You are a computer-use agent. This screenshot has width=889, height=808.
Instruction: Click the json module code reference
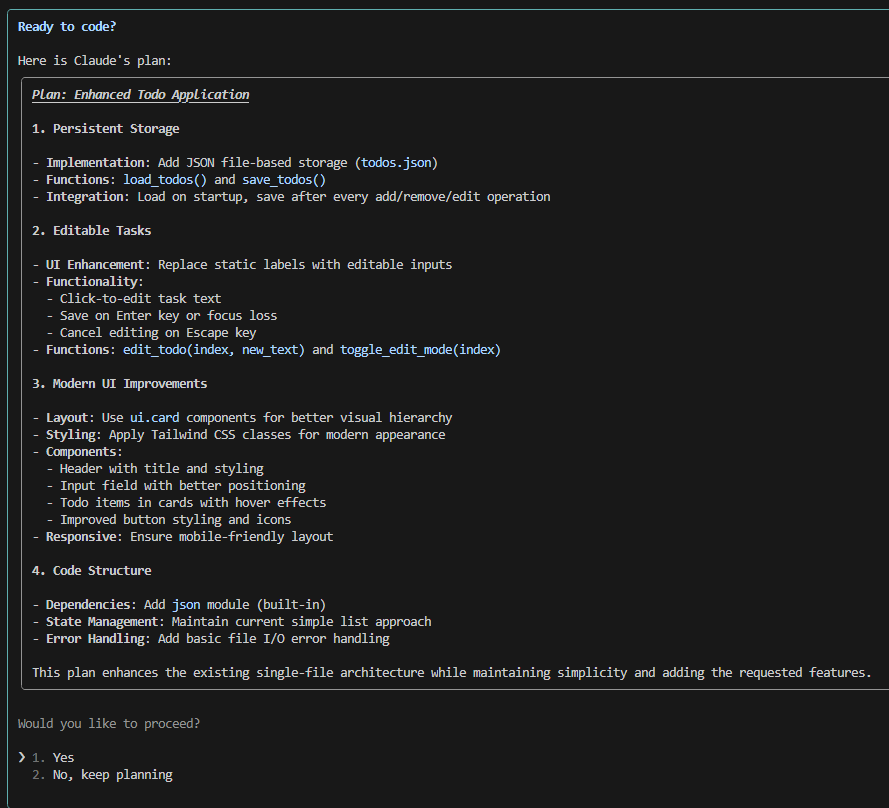(x=187, y=605)
